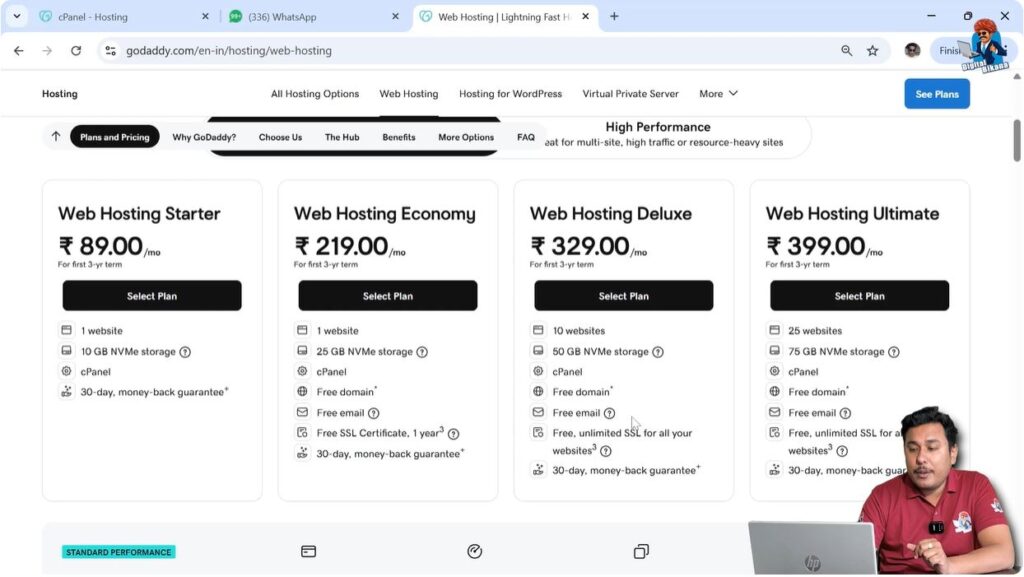
Task: Open a new browser tab
Action: pyautogui.click(x=614, y=16)
